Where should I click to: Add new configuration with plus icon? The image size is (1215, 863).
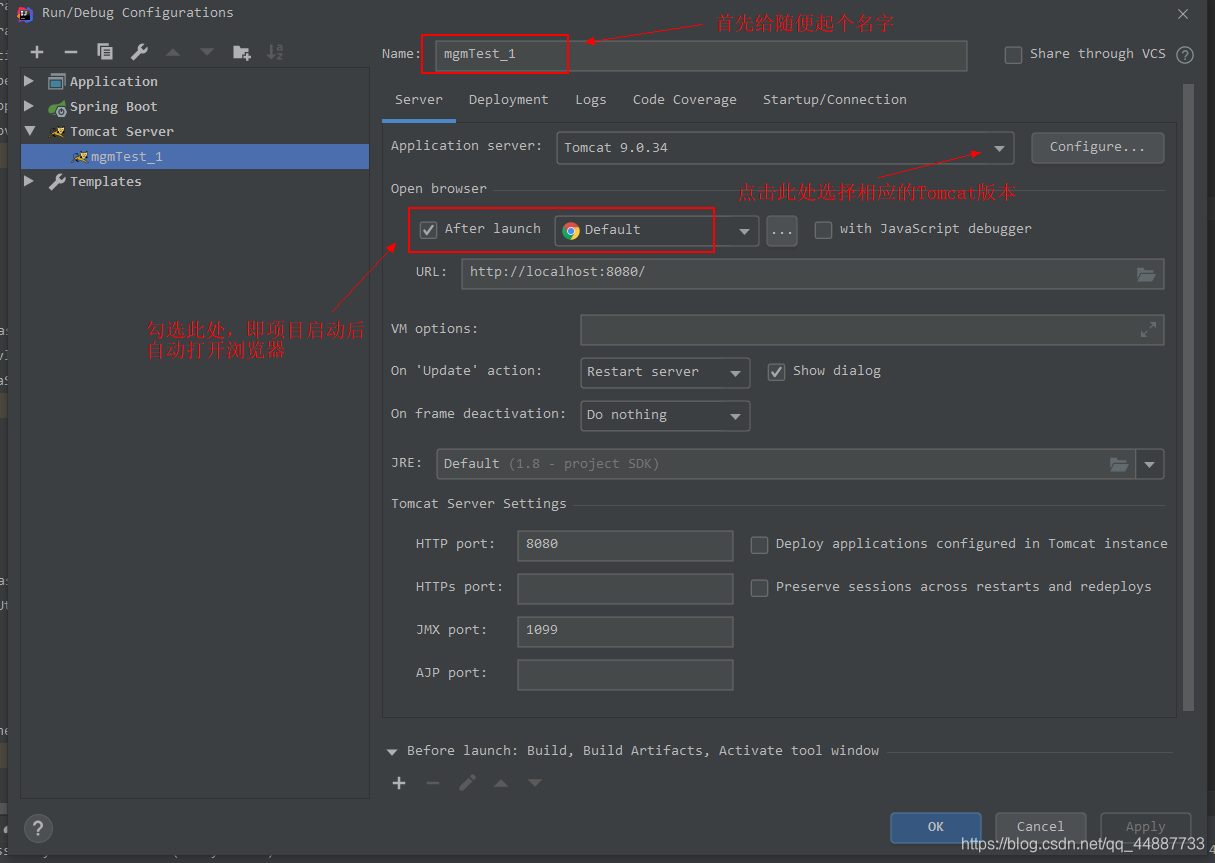37,52
